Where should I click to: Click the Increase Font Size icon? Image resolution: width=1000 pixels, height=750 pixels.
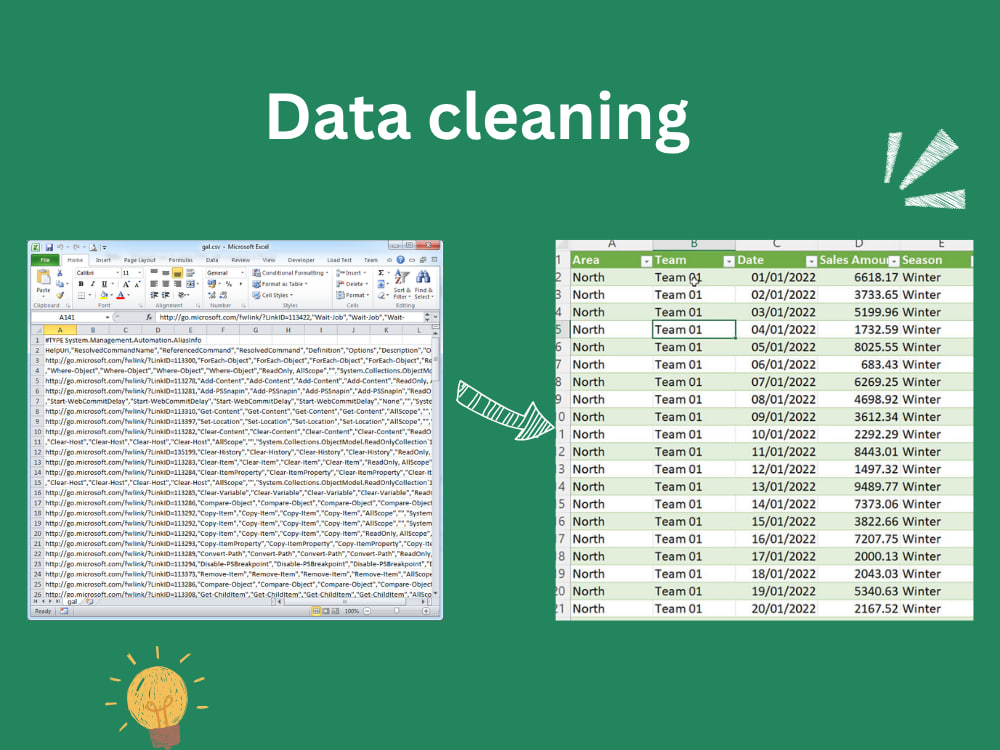[126, 284]
